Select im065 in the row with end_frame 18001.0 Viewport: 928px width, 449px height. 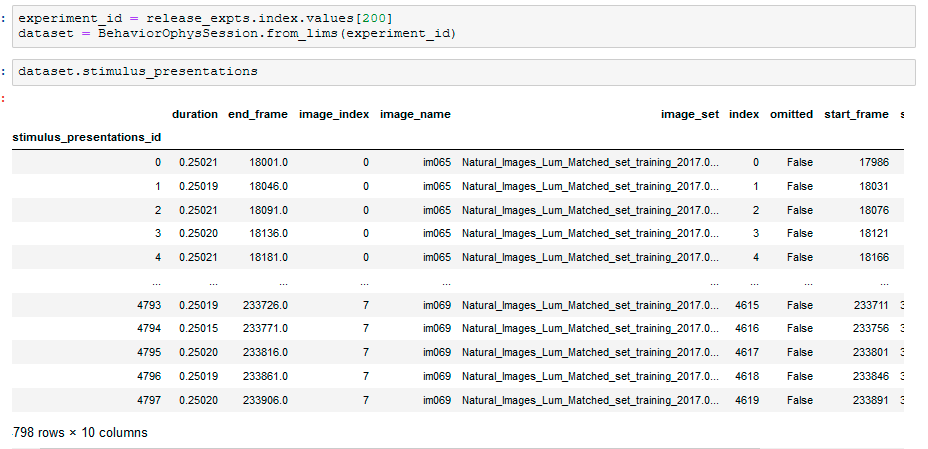coord(437,162)
